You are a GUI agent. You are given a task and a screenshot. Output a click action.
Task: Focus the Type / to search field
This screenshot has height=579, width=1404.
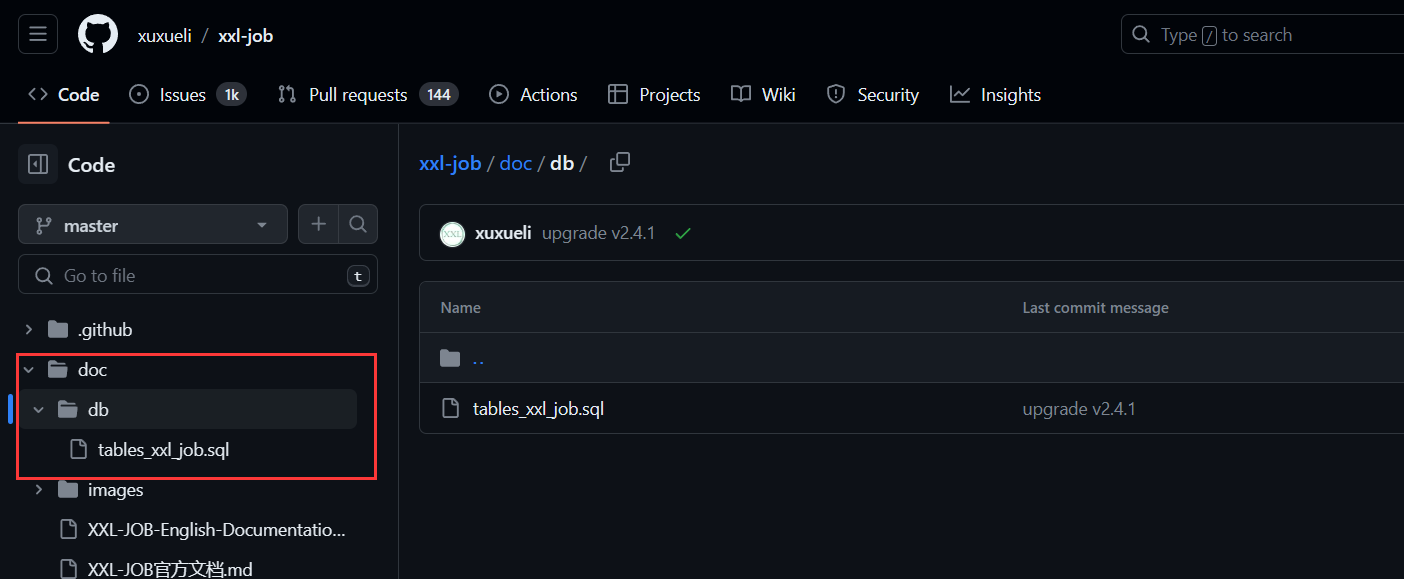(x=1263, y=35)
